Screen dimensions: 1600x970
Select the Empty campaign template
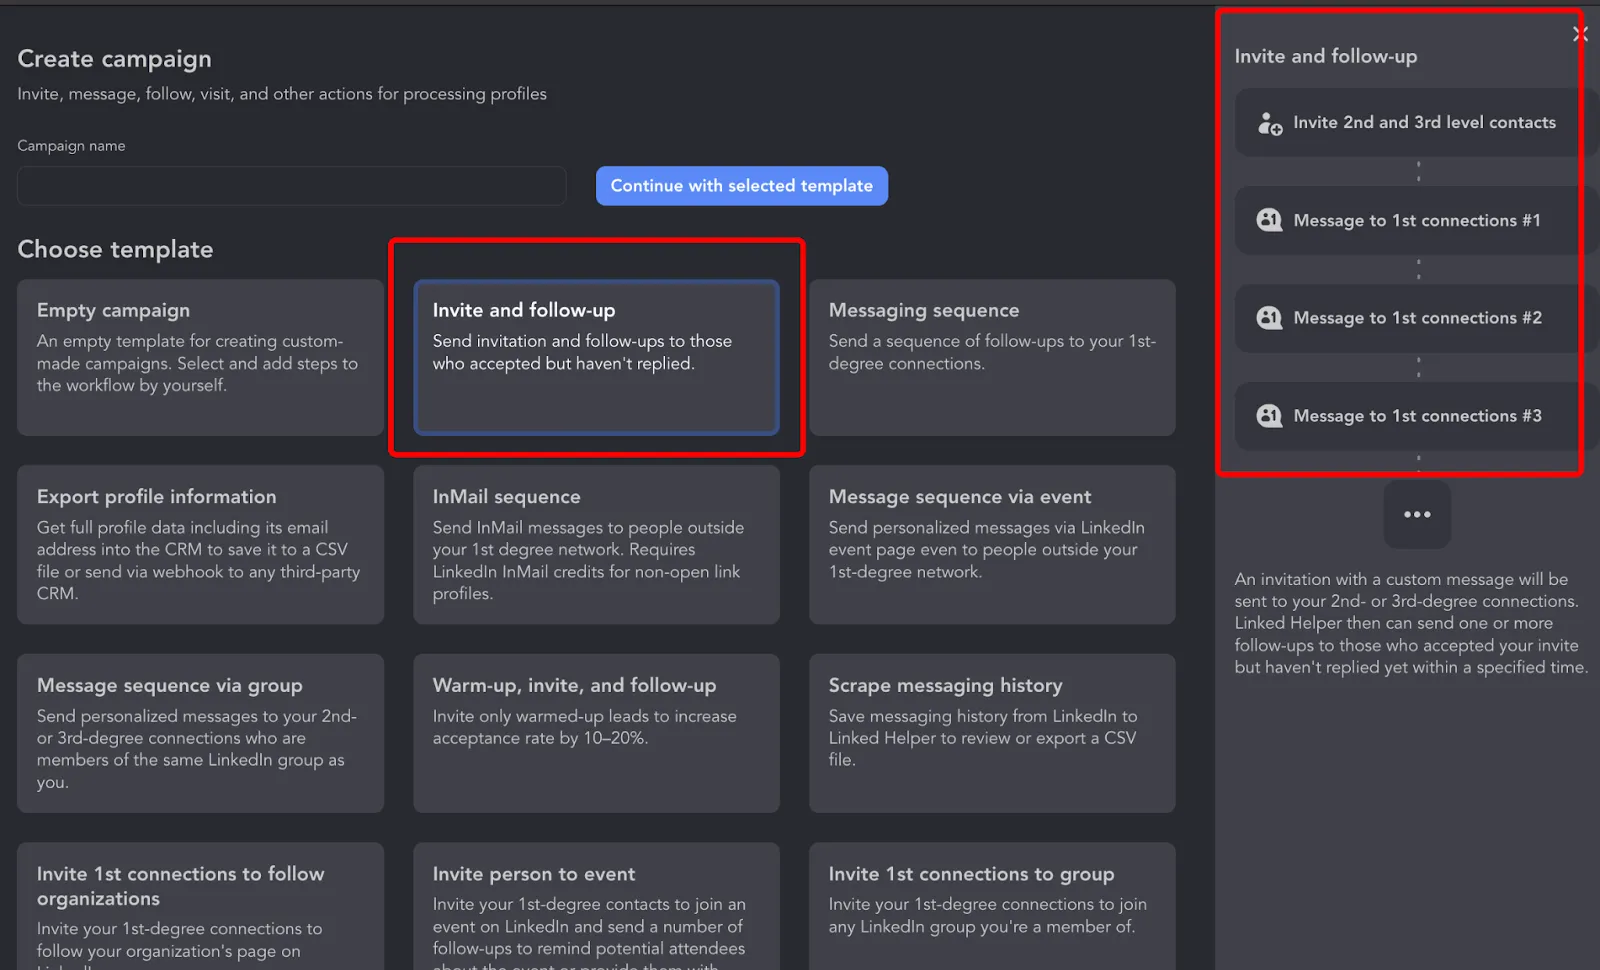click(200, 357)
